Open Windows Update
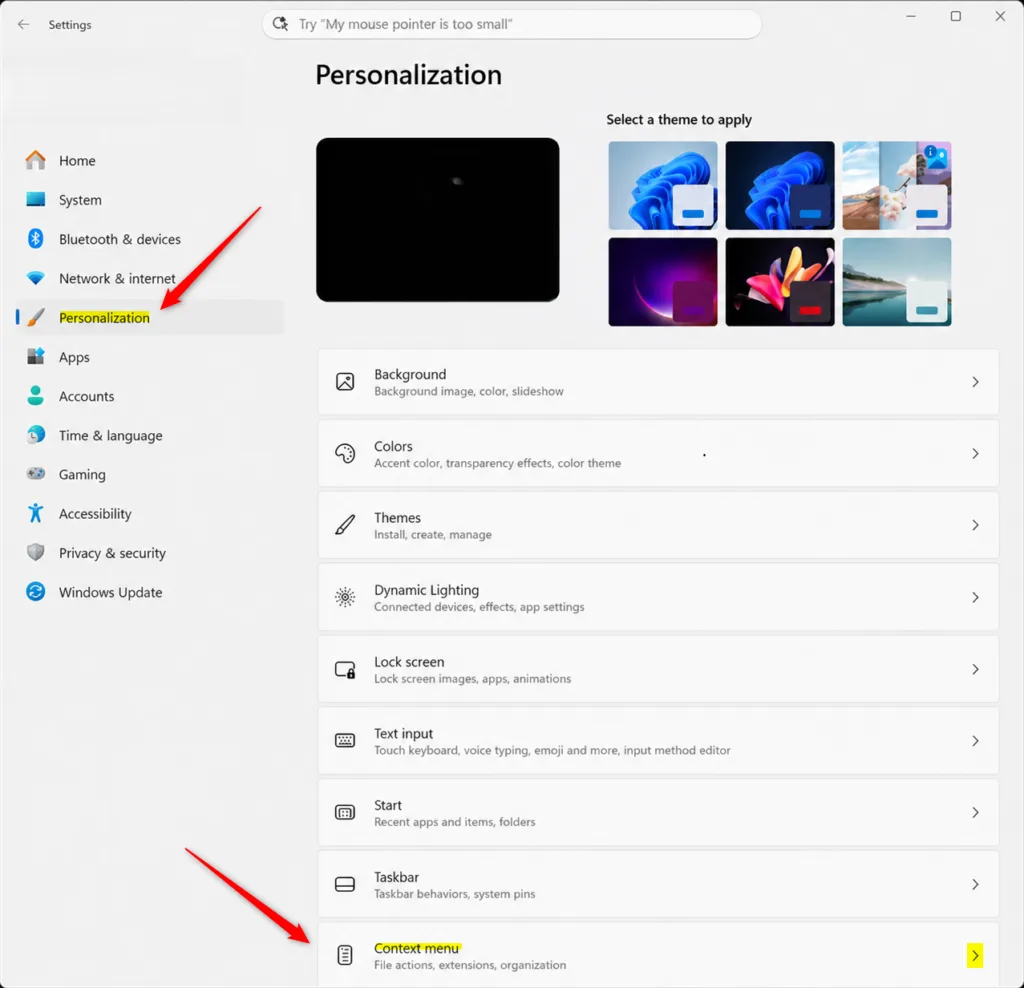1024x988 pixels. point(150,592)
